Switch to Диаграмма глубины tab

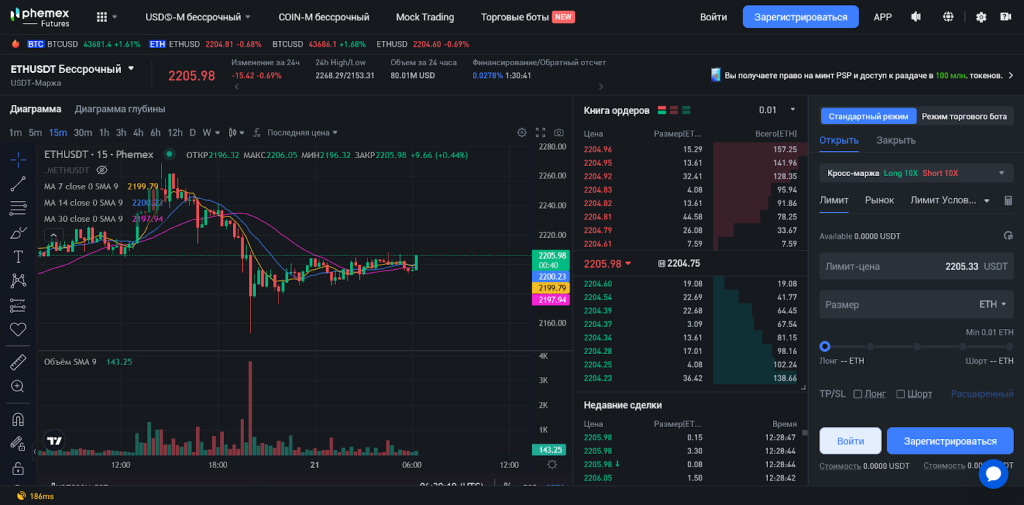pos(120,109)
